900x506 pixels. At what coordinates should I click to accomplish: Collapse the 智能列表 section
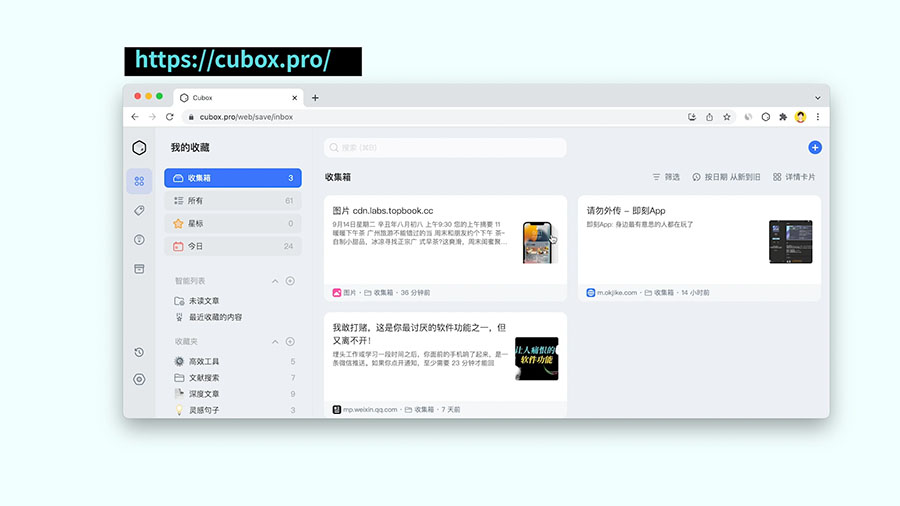(x=275, y=281)
